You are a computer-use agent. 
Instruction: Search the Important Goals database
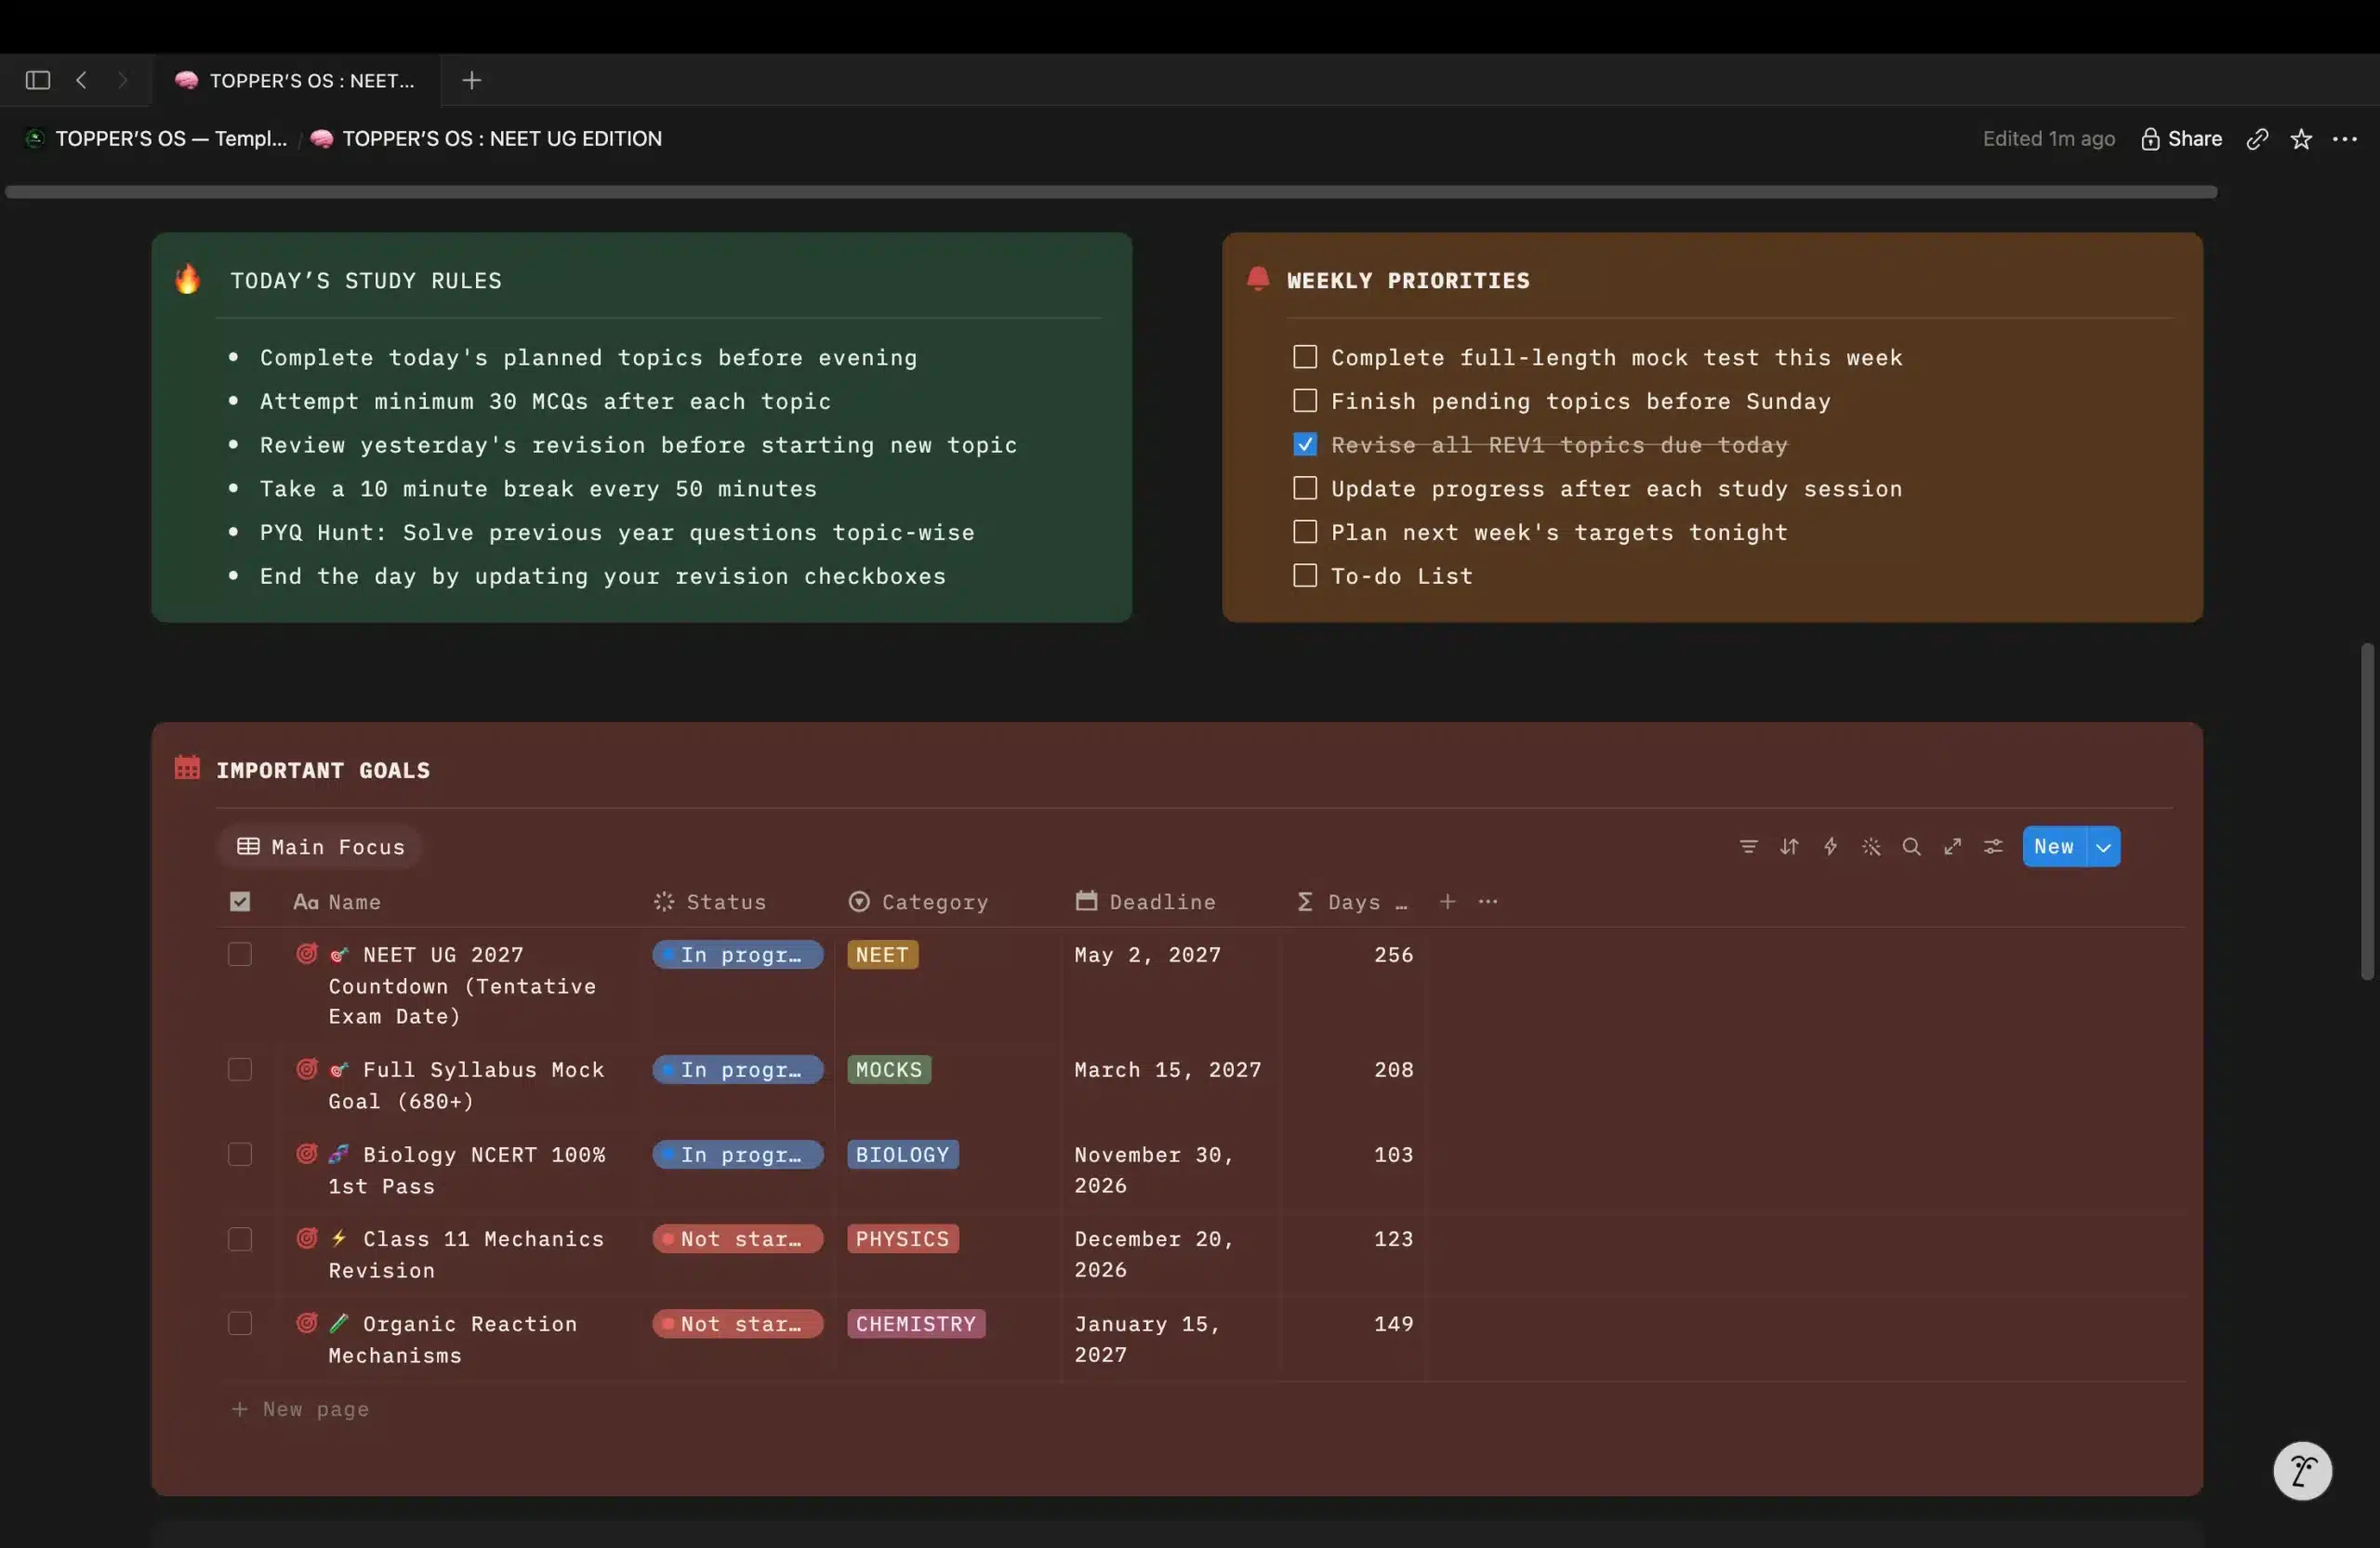pyautogui.click(x=1911, y=846)
